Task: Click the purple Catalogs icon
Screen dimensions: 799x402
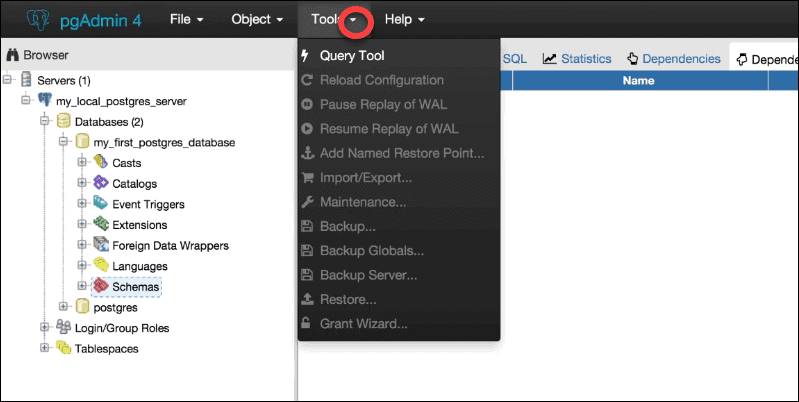Action: tap(100, 182)
